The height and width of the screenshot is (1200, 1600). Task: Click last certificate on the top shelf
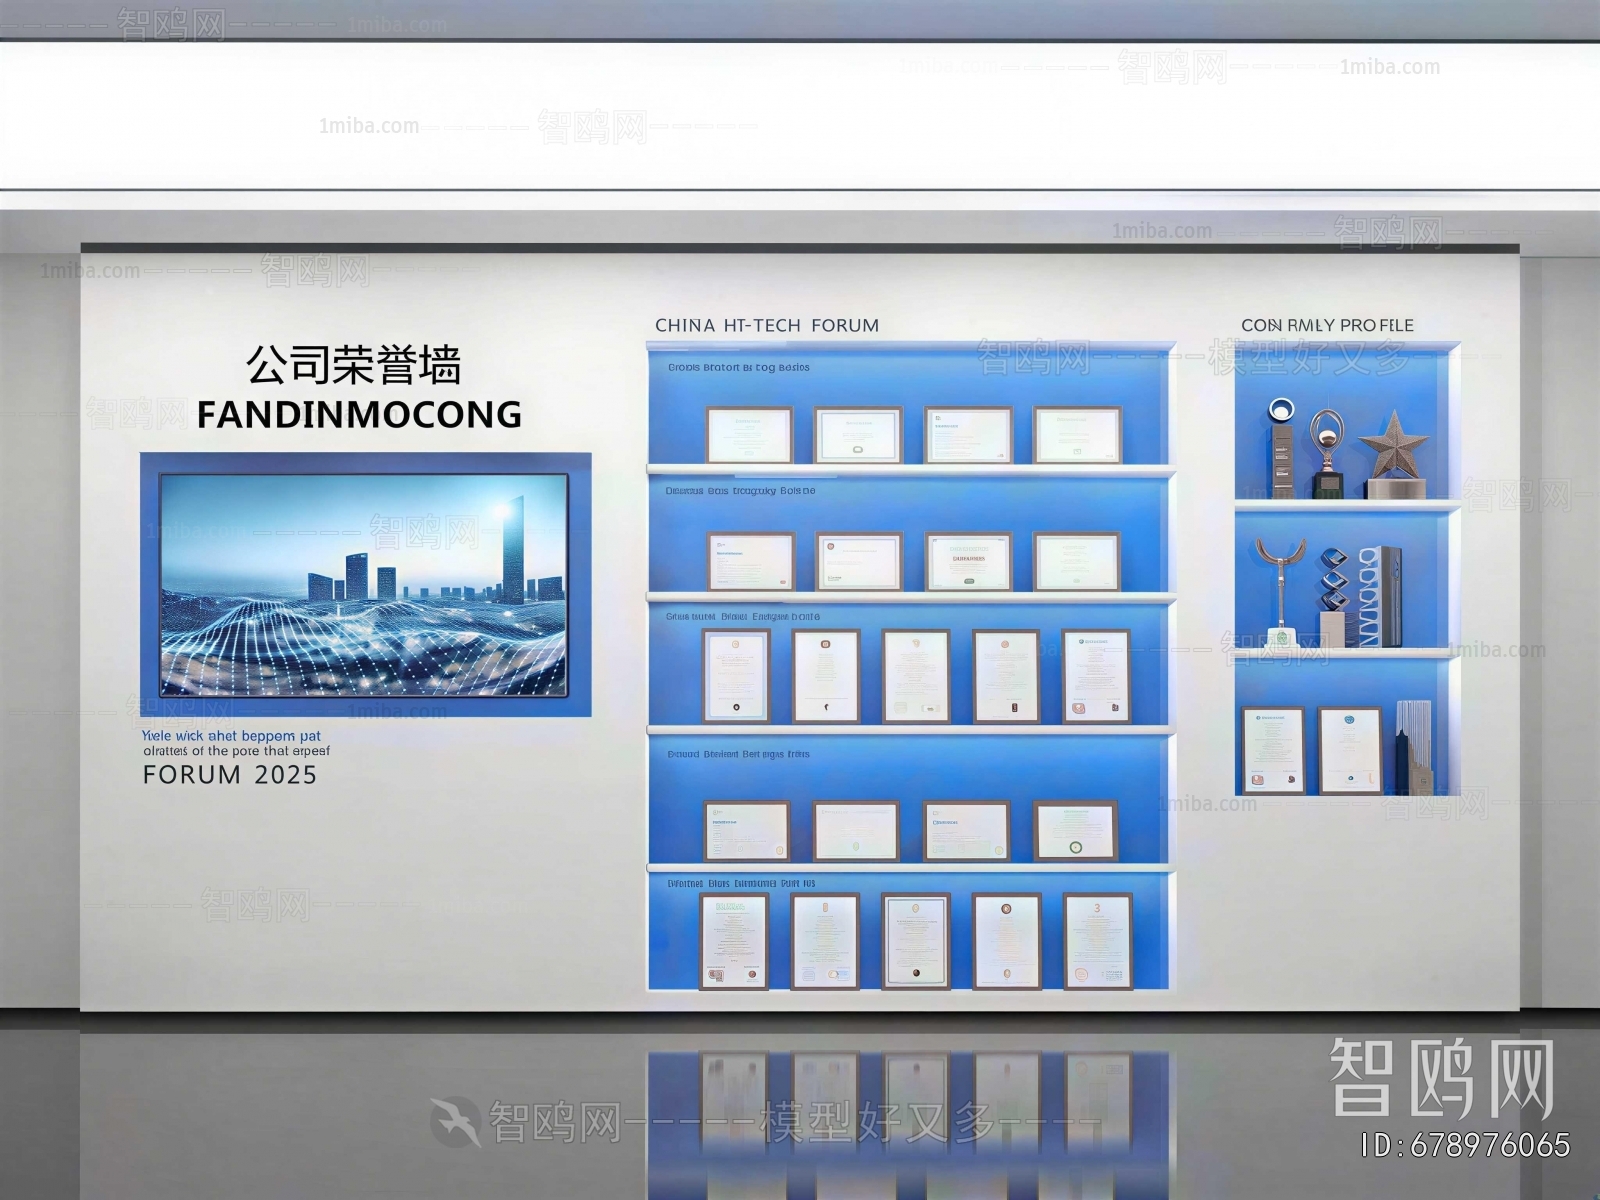1076,435
